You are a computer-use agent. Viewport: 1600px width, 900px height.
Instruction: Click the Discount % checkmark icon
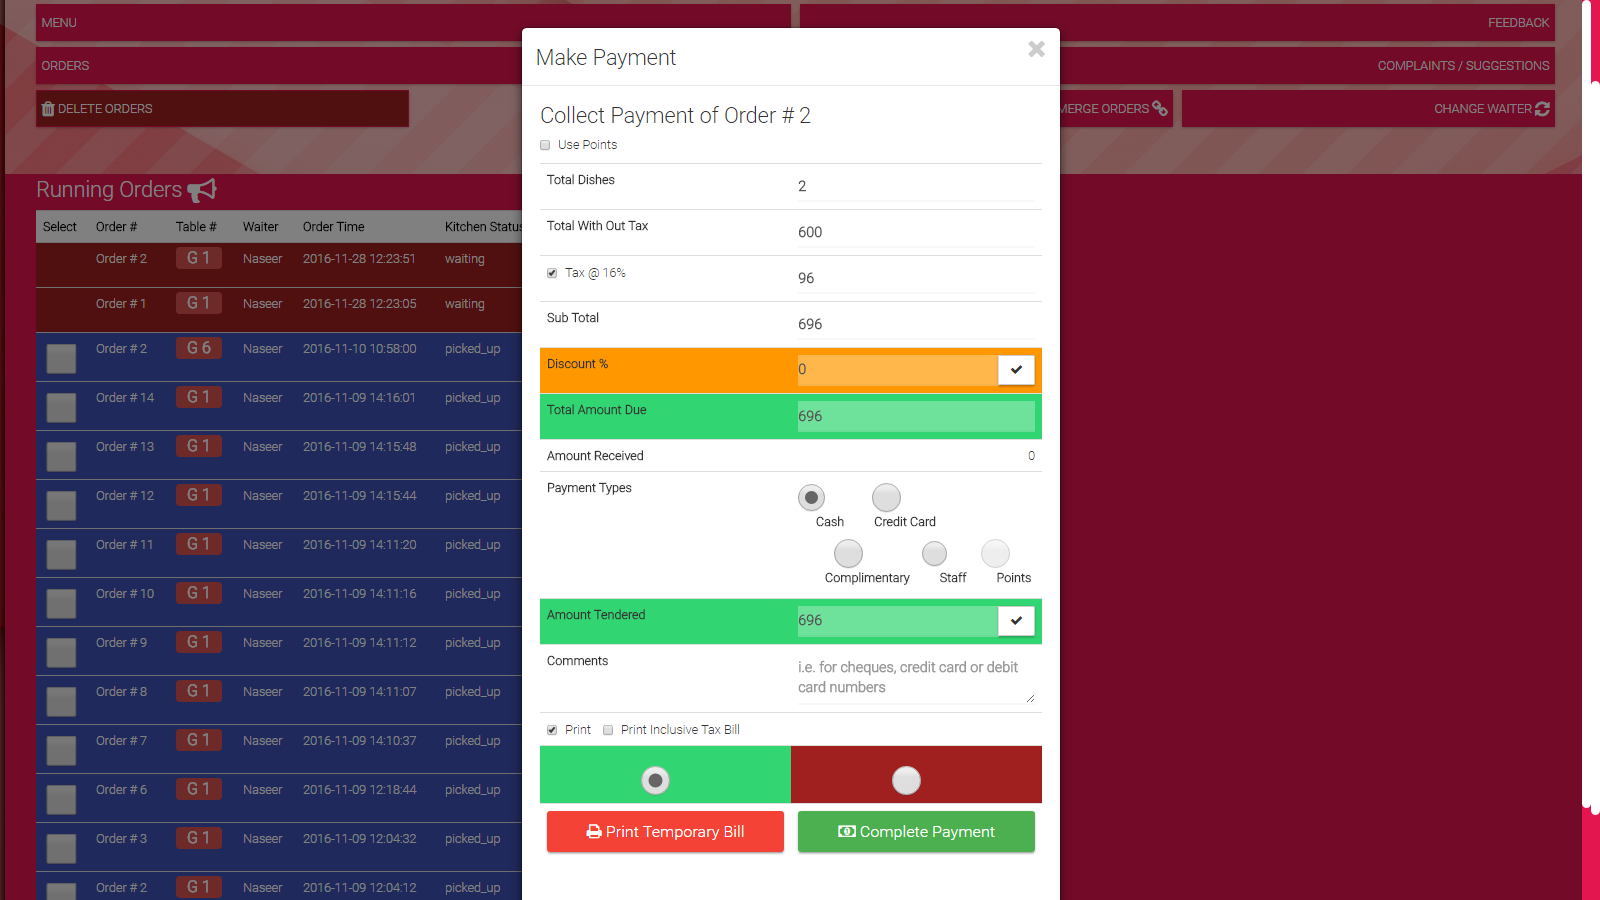pos(1016,370)
